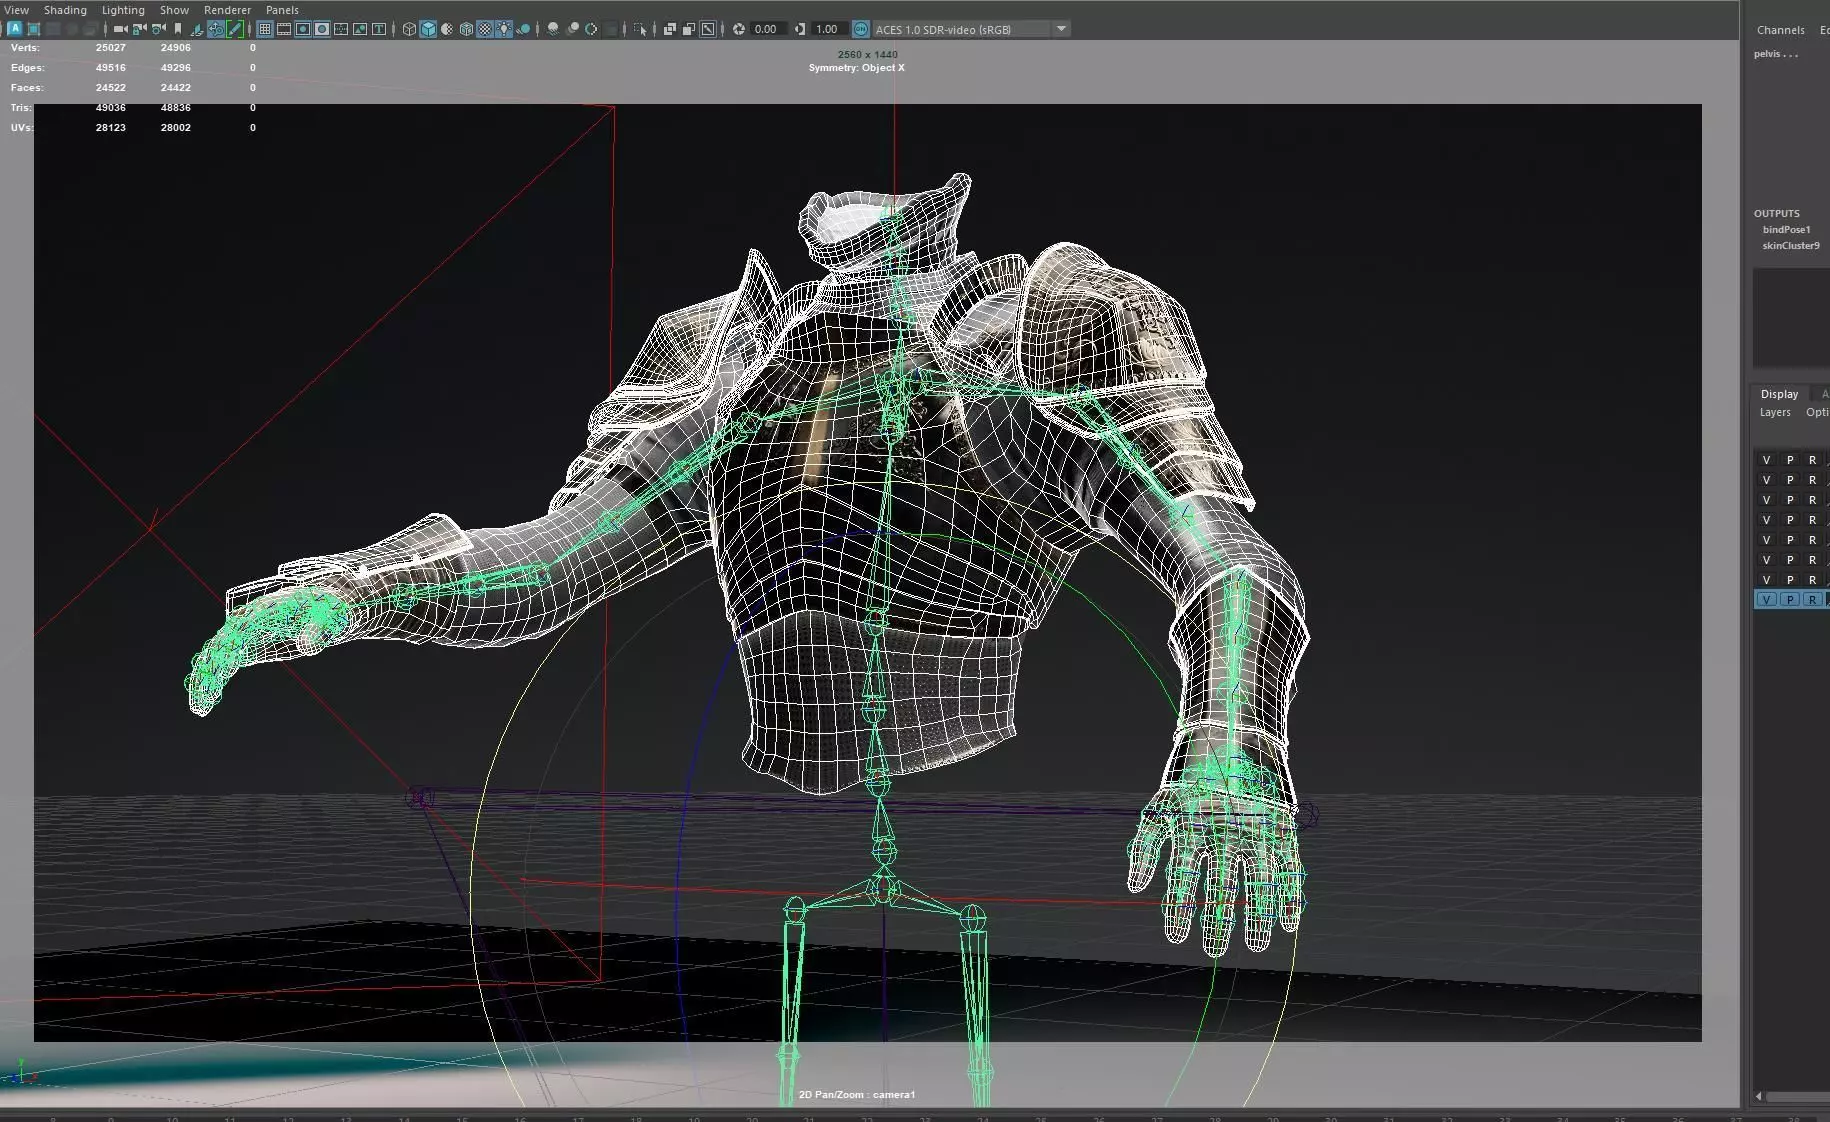Image resolution: width=1830 pixels, height=1122 pixels.
Task: Open the Show menu
Action: pyautogui.click(x=174, y=10)
